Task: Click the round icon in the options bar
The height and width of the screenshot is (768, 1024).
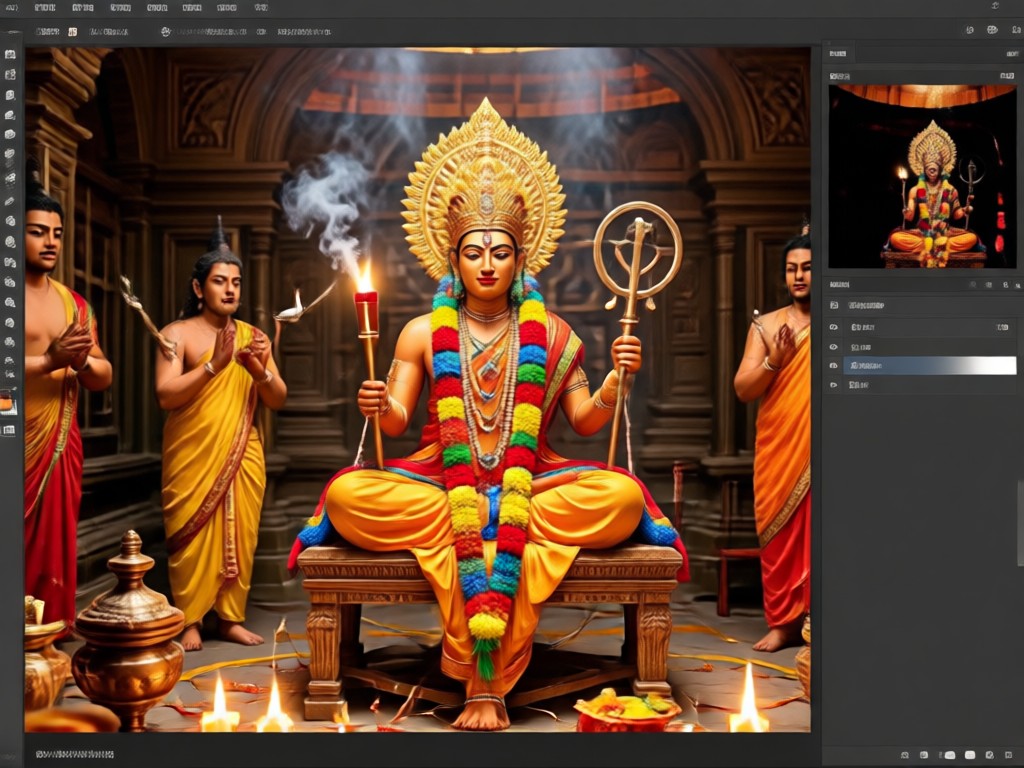Action: (166, 31)
